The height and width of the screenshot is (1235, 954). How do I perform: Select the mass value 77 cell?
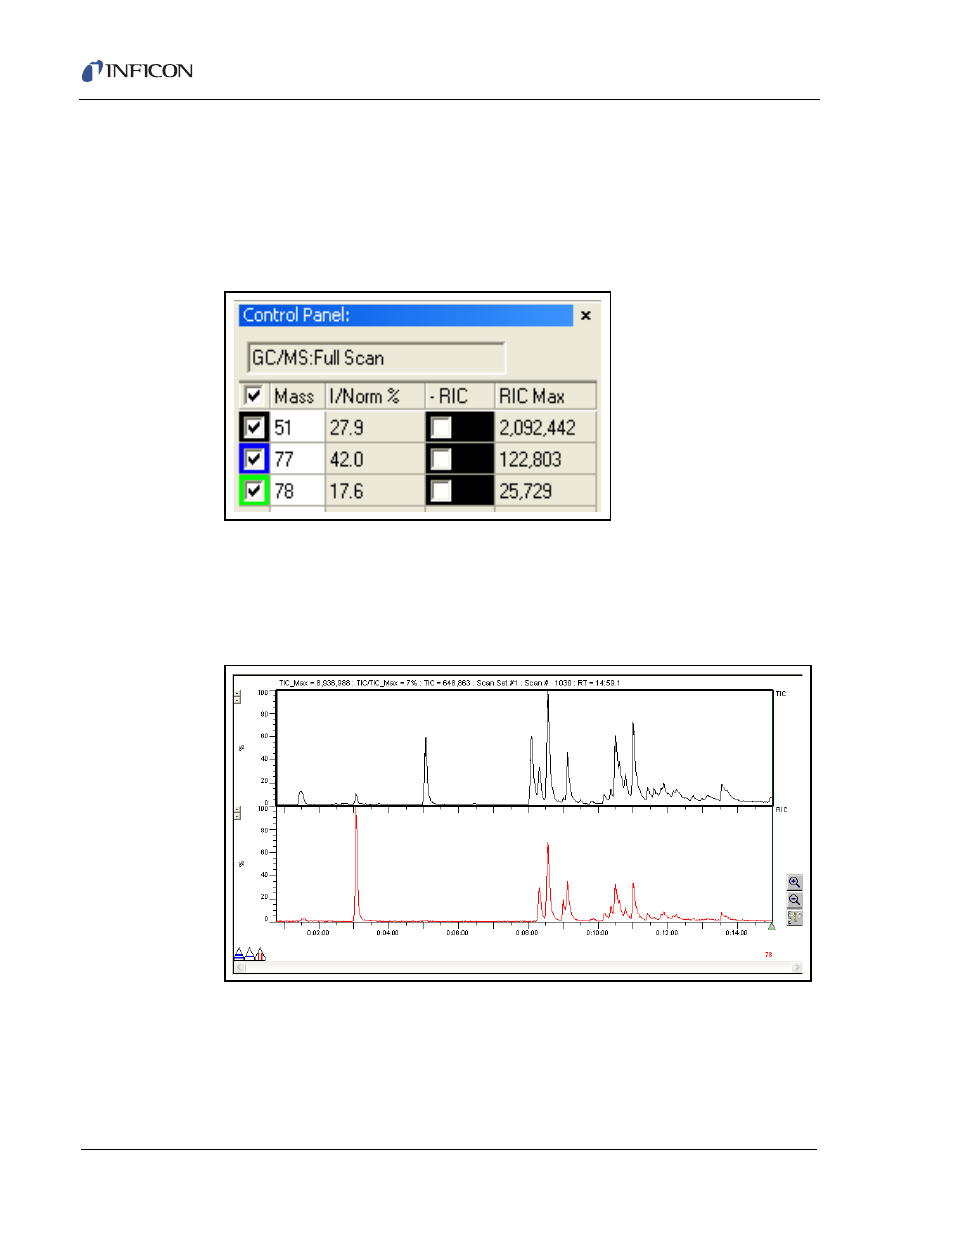point(297,460)
